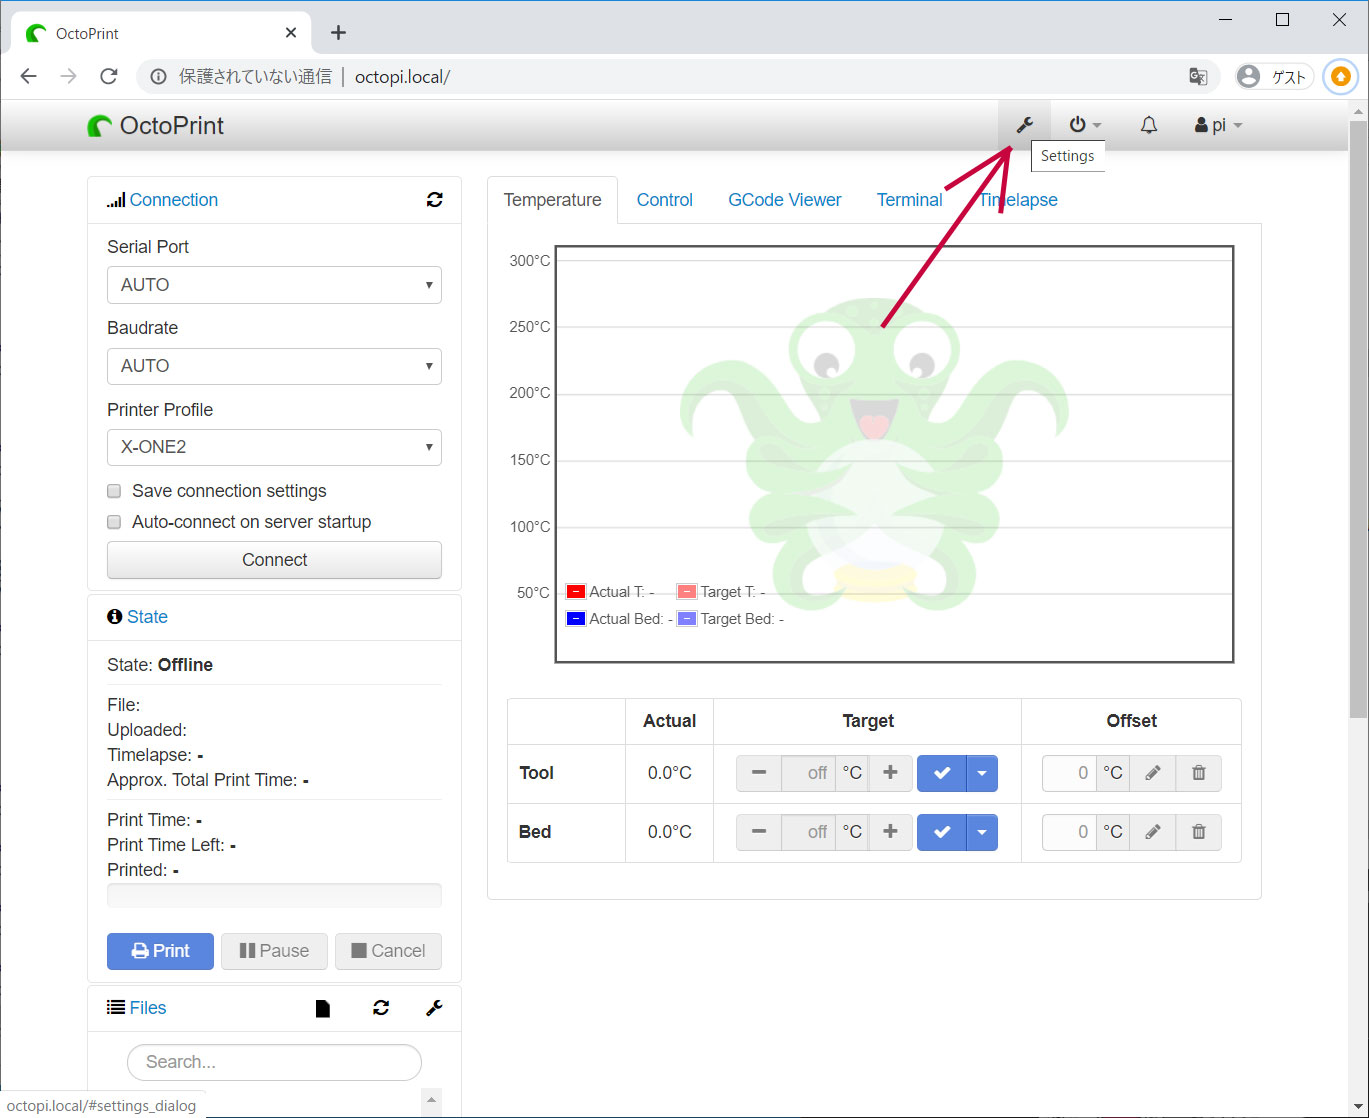
Task: Open a new browser tab
Action: (338, 33)
